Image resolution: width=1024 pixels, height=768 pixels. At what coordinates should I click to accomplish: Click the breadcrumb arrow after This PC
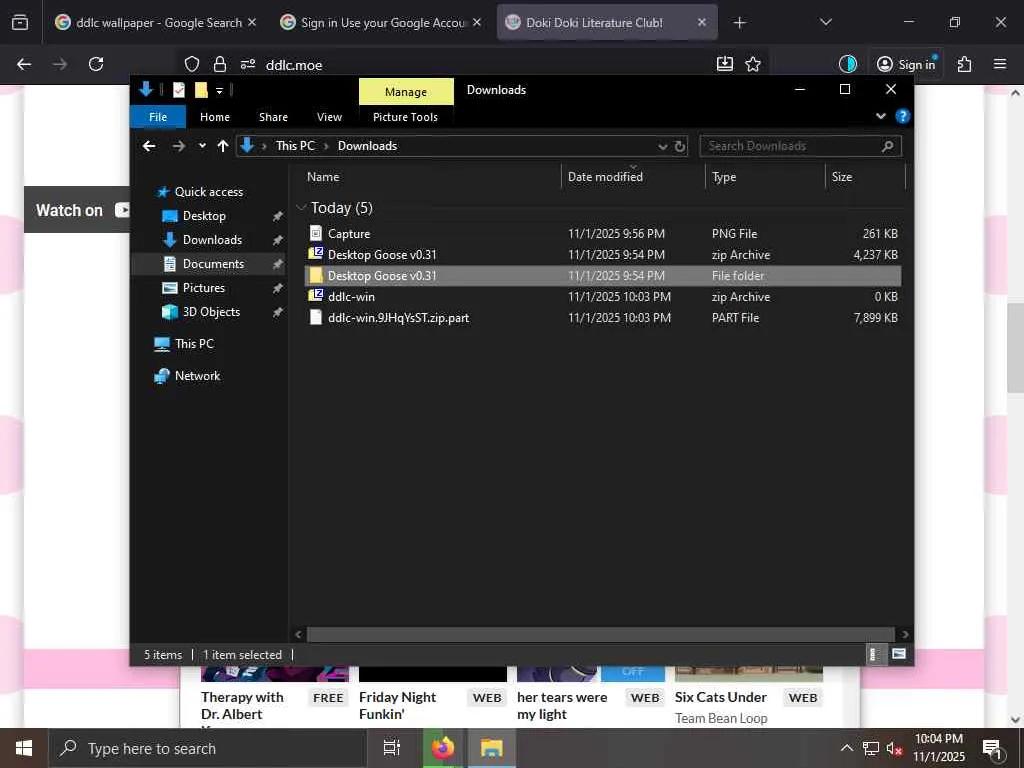tap(327, 146)
